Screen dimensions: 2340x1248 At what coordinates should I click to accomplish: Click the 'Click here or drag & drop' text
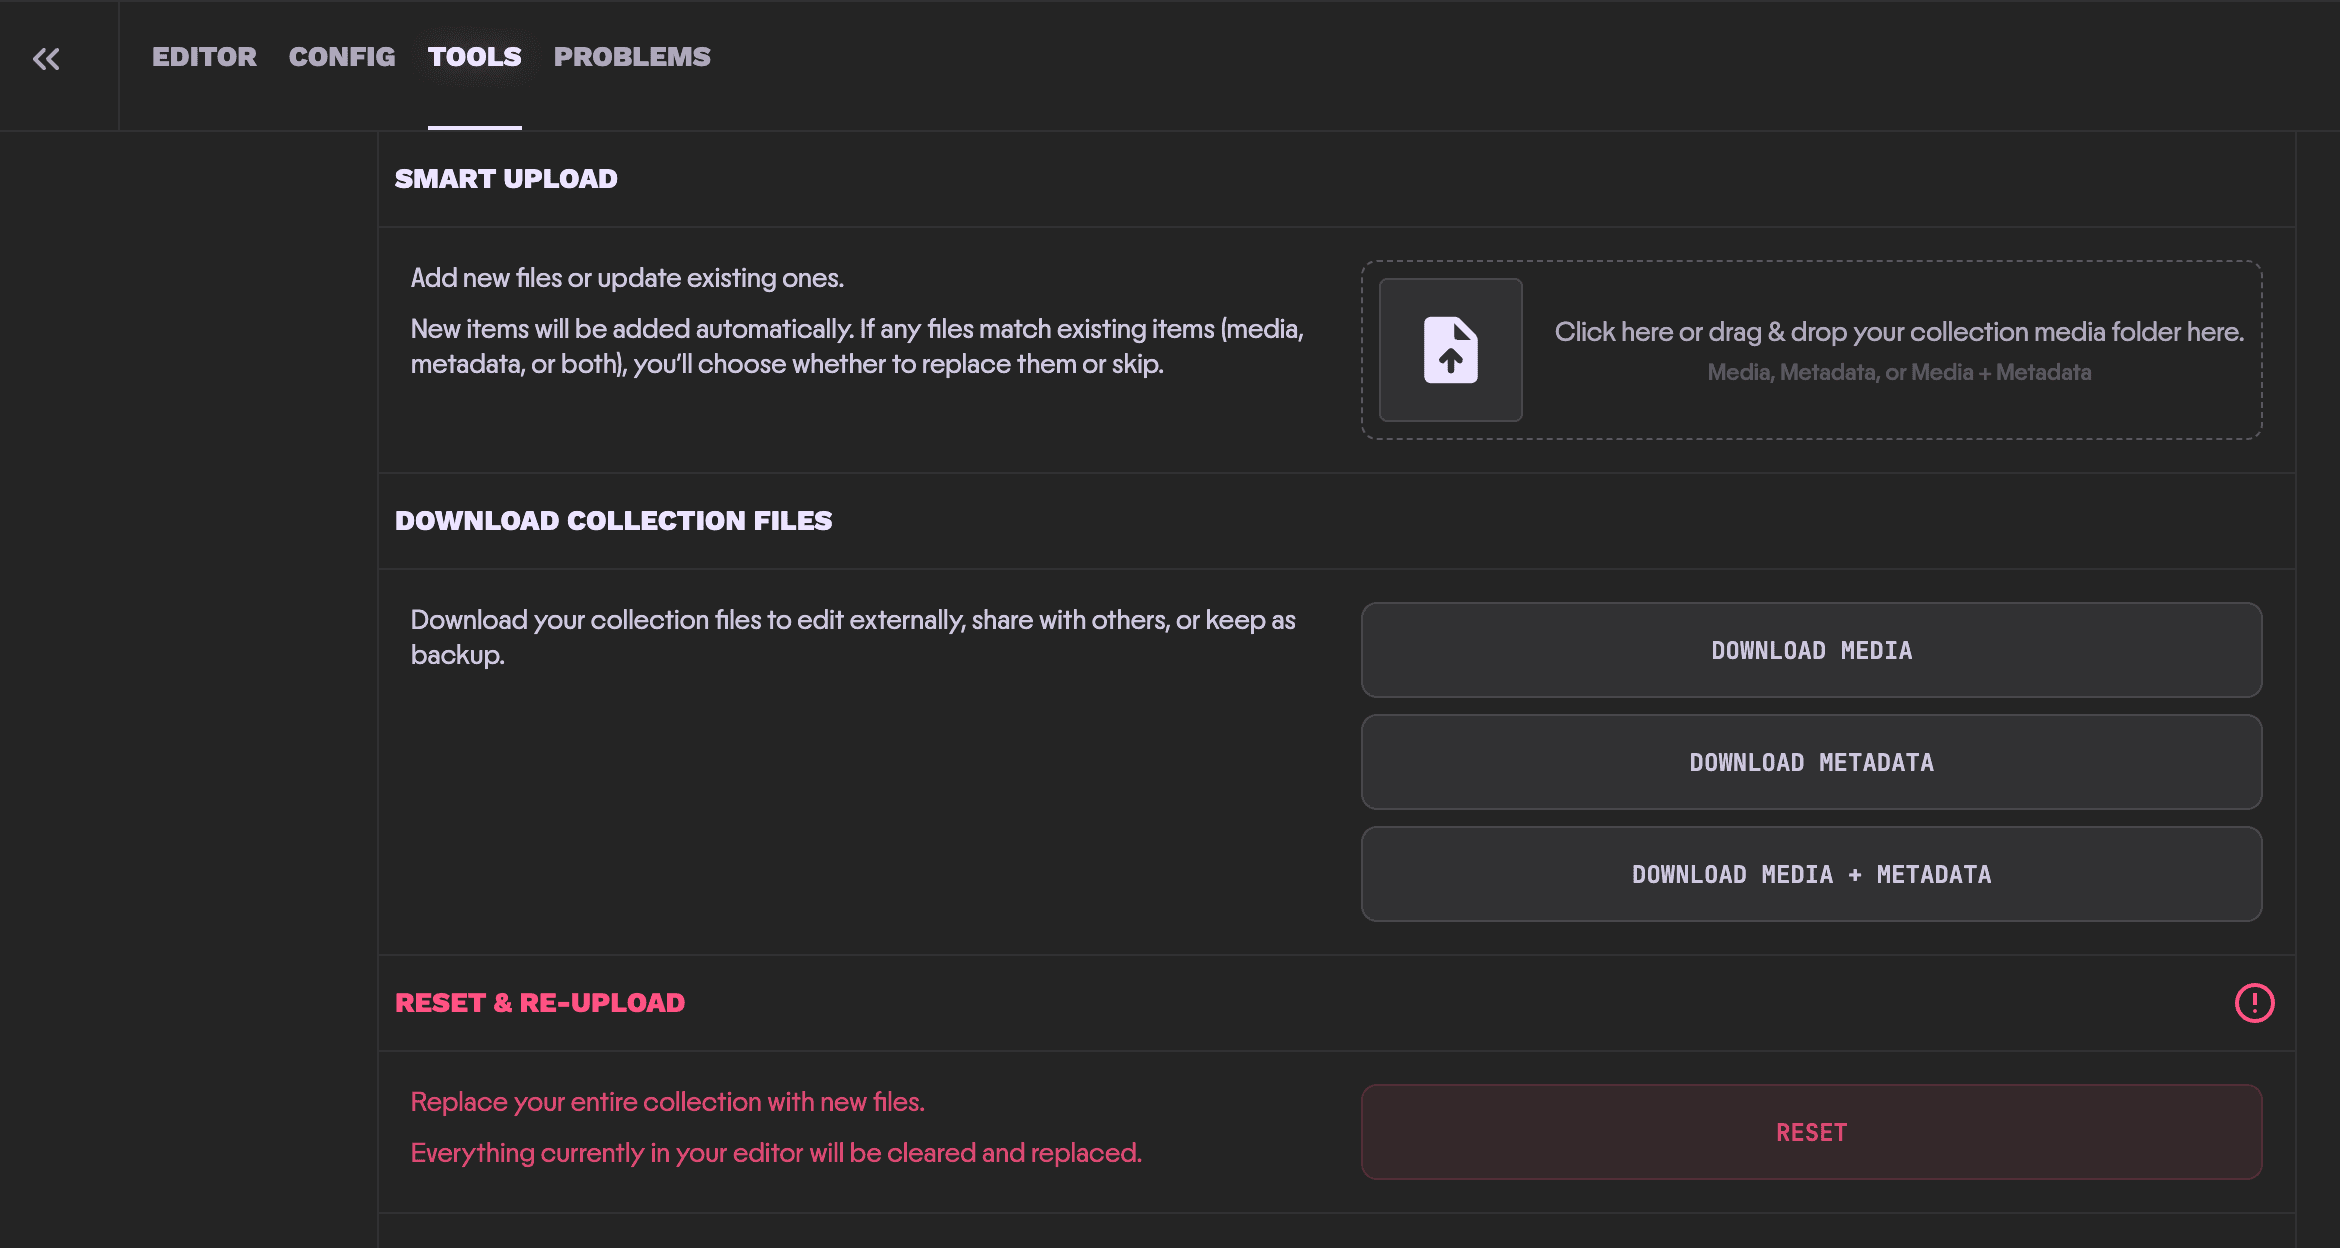coord(1899,331)
